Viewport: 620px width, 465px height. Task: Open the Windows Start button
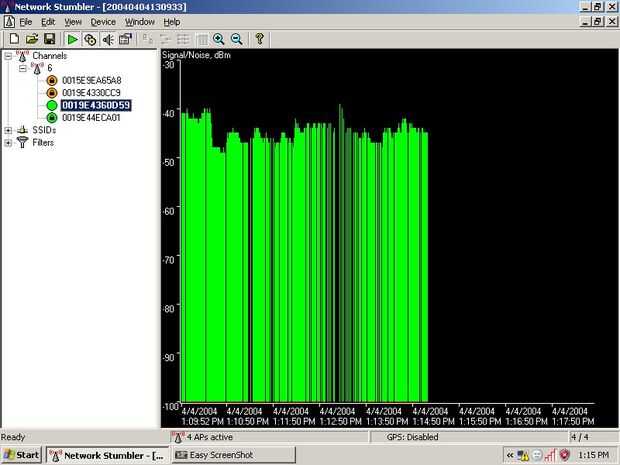point(21,455)
